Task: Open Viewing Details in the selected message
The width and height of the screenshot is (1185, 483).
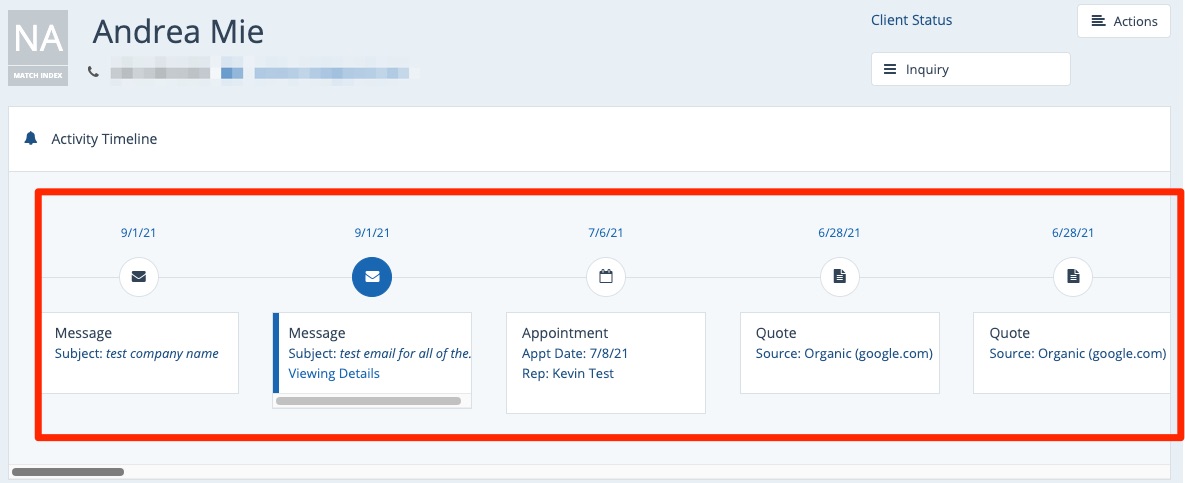Action: (334, 373)
